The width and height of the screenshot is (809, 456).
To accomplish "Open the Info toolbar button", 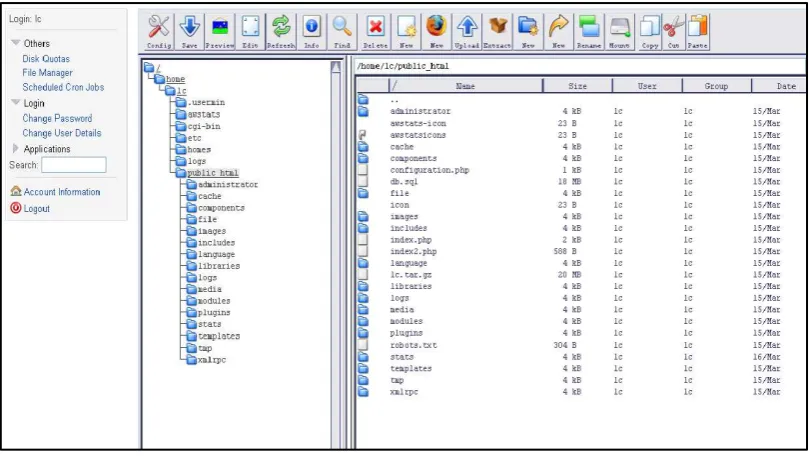I will [312, 31].
